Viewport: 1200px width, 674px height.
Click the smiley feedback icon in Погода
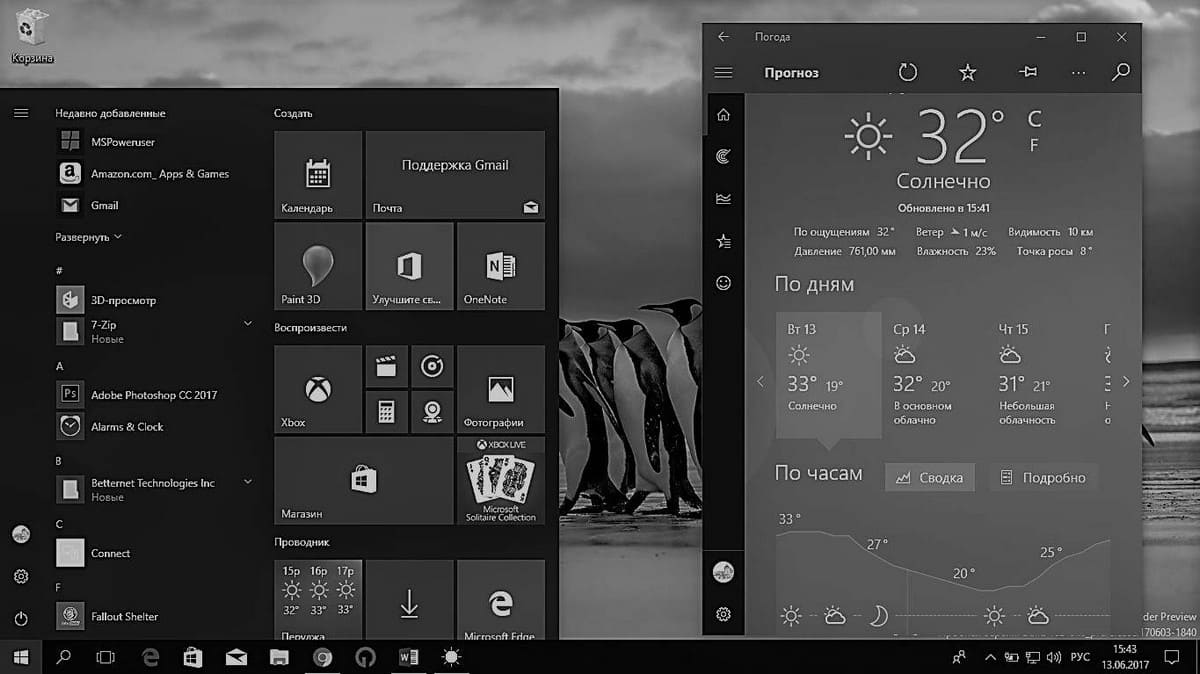723,283
